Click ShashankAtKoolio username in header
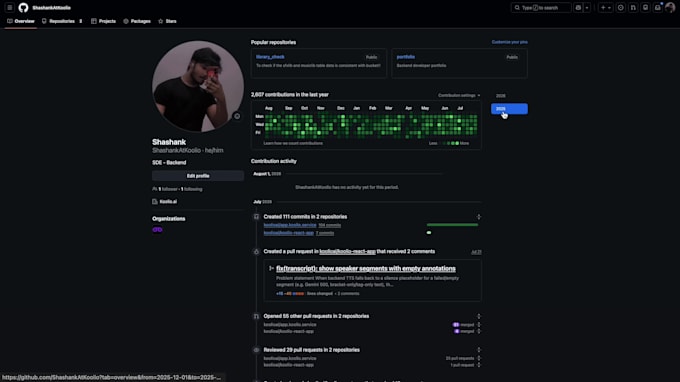Viewport: 680px width, 382px height. tap(51, 8)
